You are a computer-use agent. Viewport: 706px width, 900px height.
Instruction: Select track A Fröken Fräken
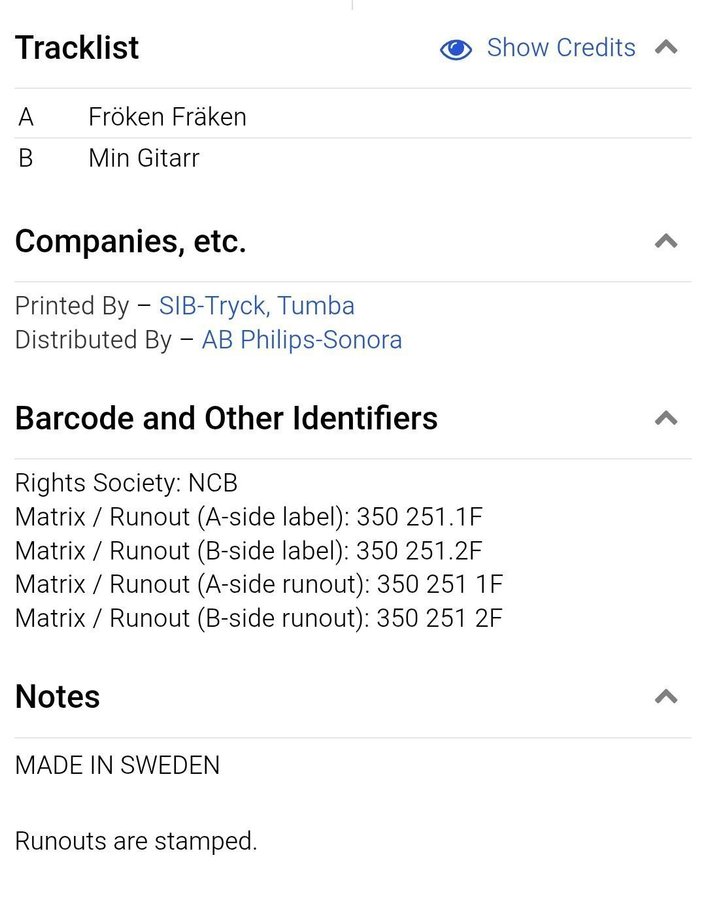tap(167, 117)
